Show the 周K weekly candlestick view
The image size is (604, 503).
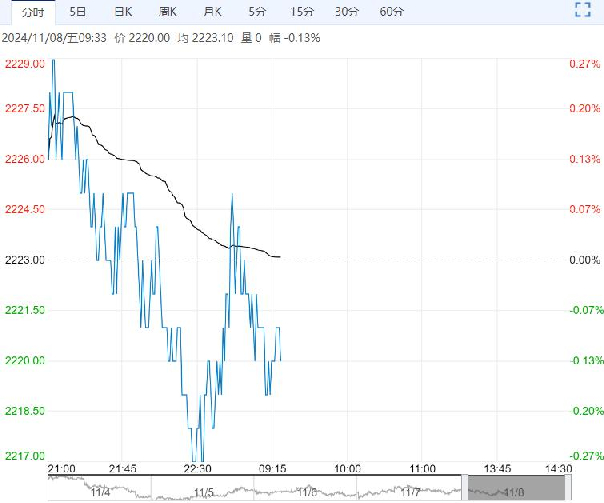167,12
